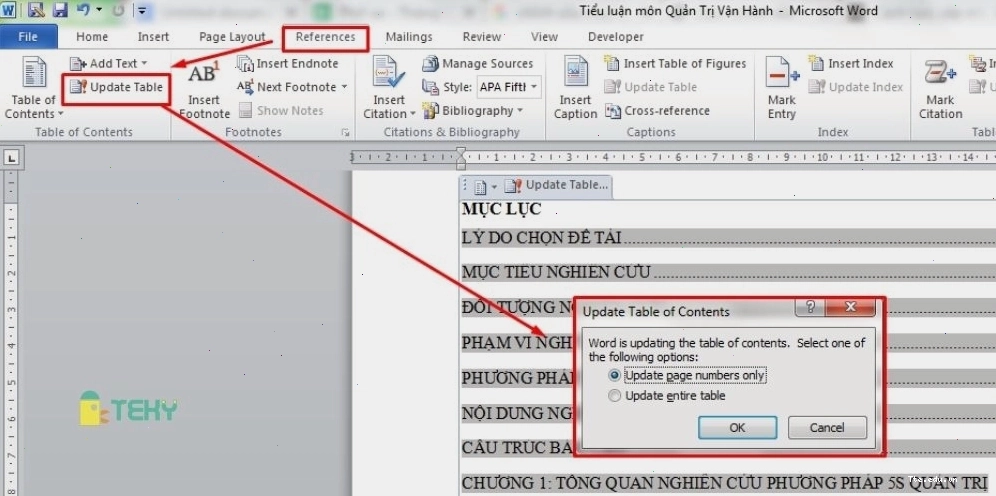The height and width of the screenshot is (496, 996).
Task: Click Save icon in Quick Access Toolbar
Action: 60,10
